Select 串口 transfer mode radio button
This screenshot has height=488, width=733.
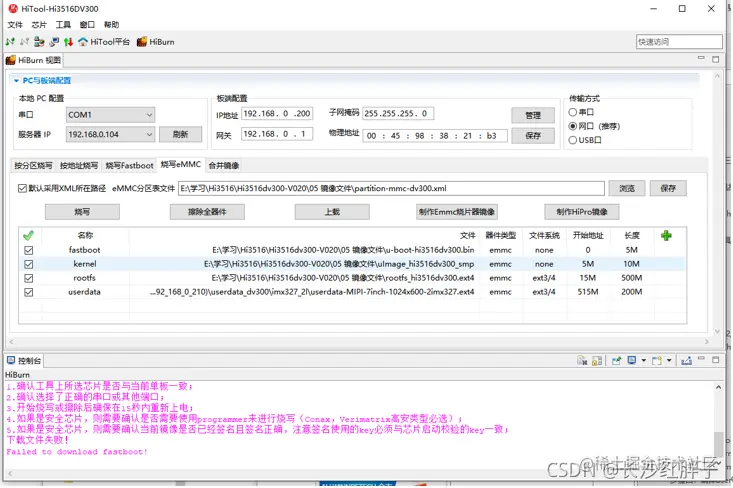click(573, 112)
